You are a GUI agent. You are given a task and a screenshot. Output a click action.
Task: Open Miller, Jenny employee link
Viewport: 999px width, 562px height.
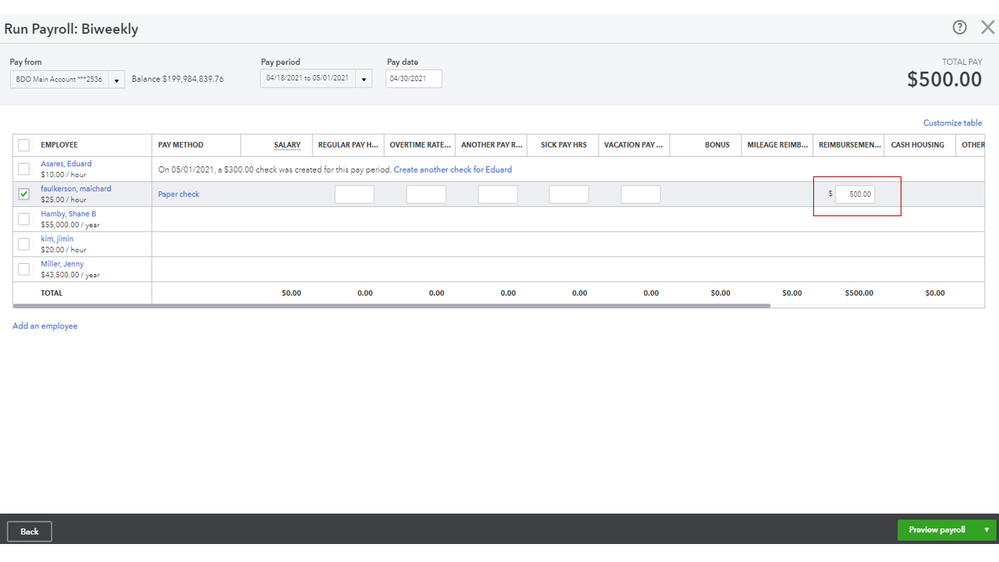pyautogui.click(x=62, y=264)
